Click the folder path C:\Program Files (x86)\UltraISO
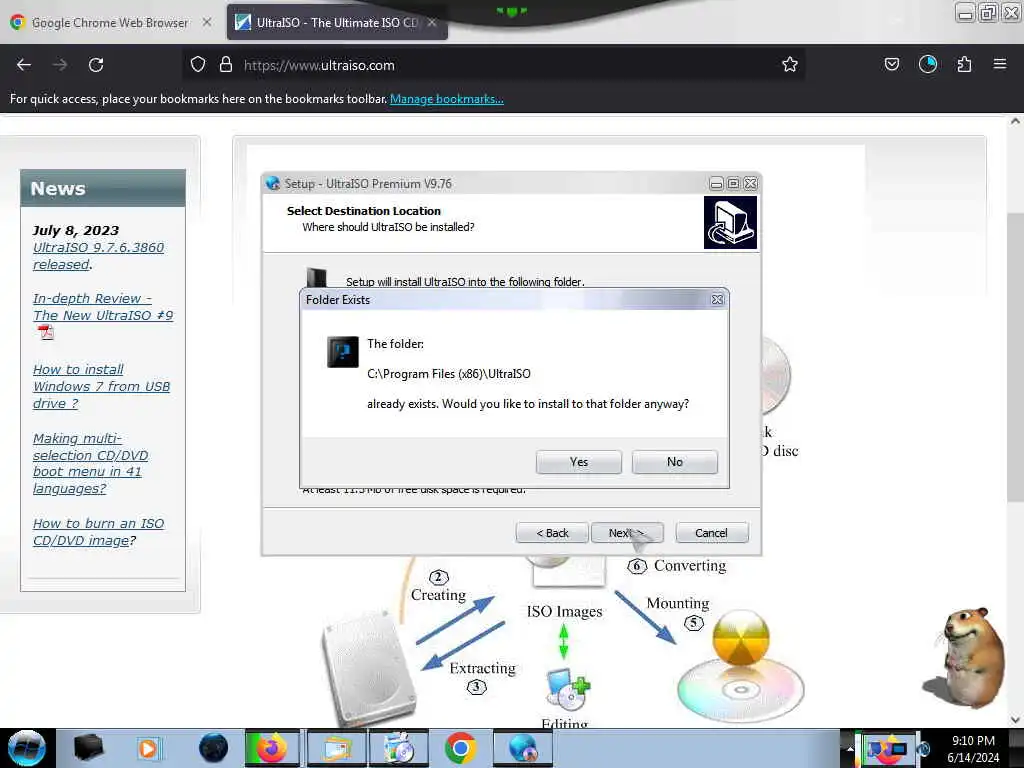The width and height of the screenshot is (1024, 768). 449,374
